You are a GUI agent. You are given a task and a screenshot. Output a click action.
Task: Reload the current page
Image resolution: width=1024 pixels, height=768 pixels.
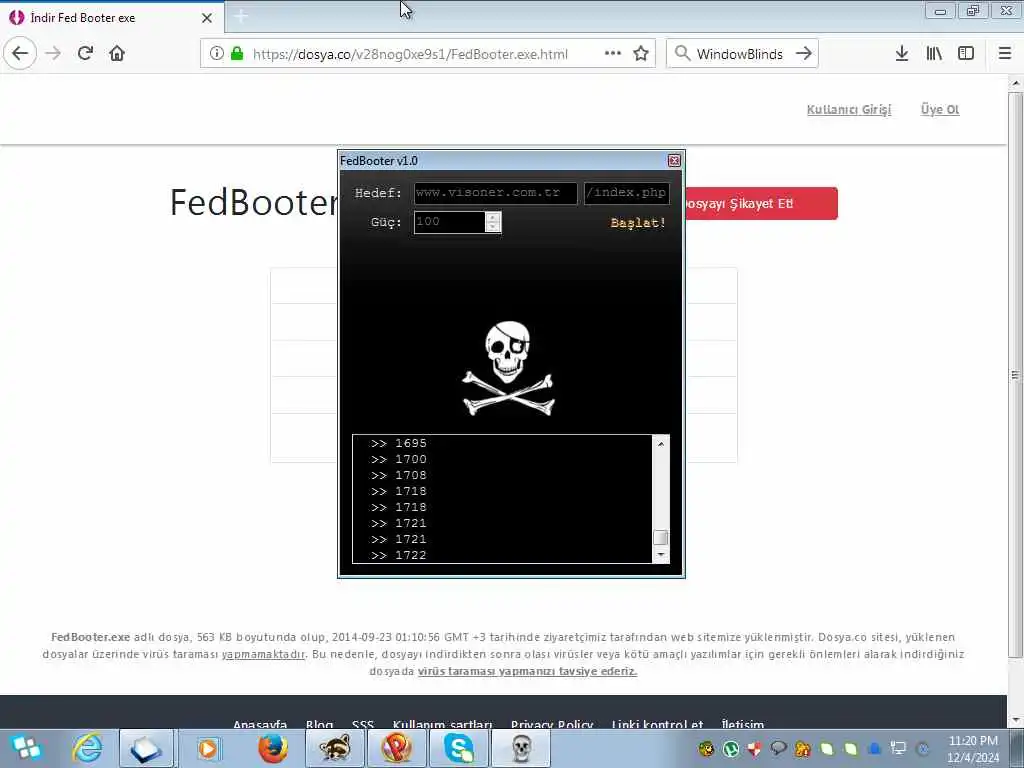[85, 54]
